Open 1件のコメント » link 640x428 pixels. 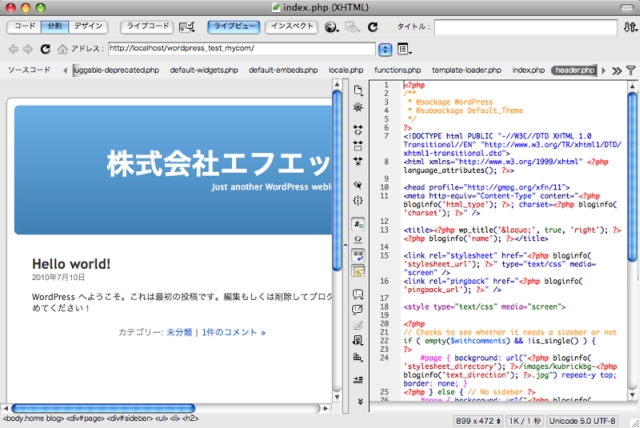[x=234, y=333]
